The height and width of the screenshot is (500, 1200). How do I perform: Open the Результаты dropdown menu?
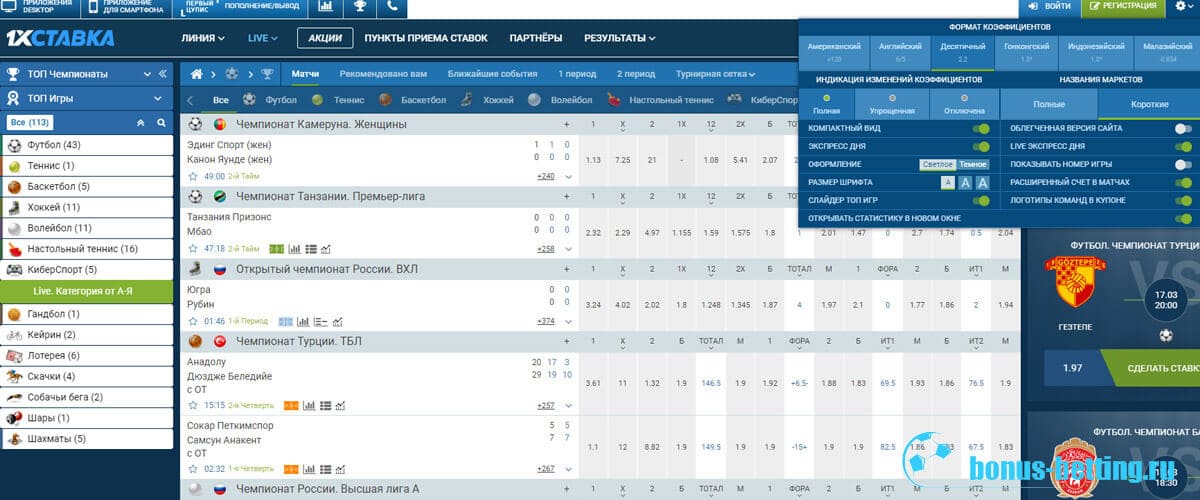click(x=619, y=39)
